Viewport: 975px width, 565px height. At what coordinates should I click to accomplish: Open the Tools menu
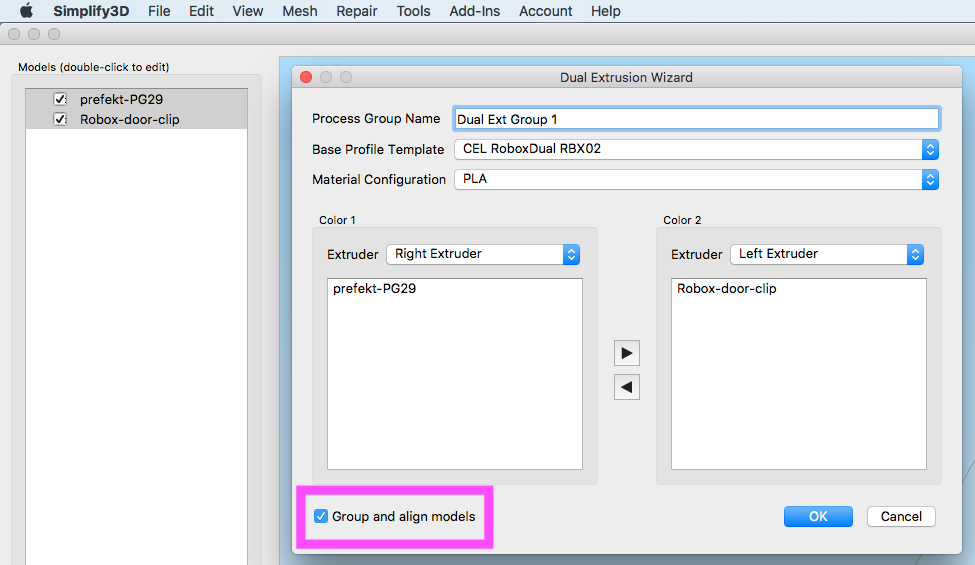click(414, 11)
